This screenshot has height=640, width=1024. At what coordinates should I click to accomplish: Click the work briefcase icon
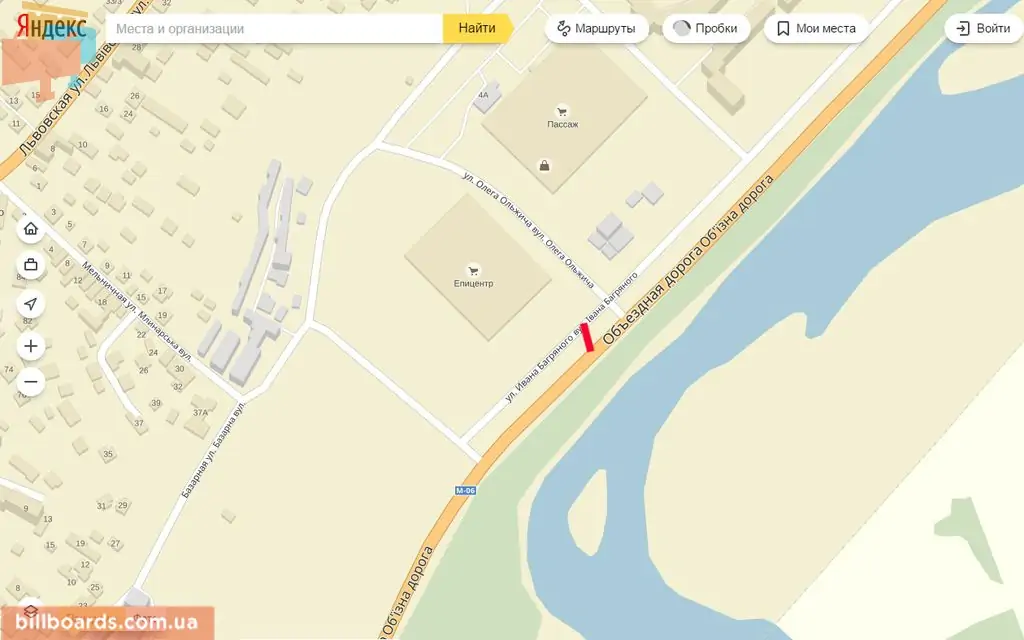point(31,265)
